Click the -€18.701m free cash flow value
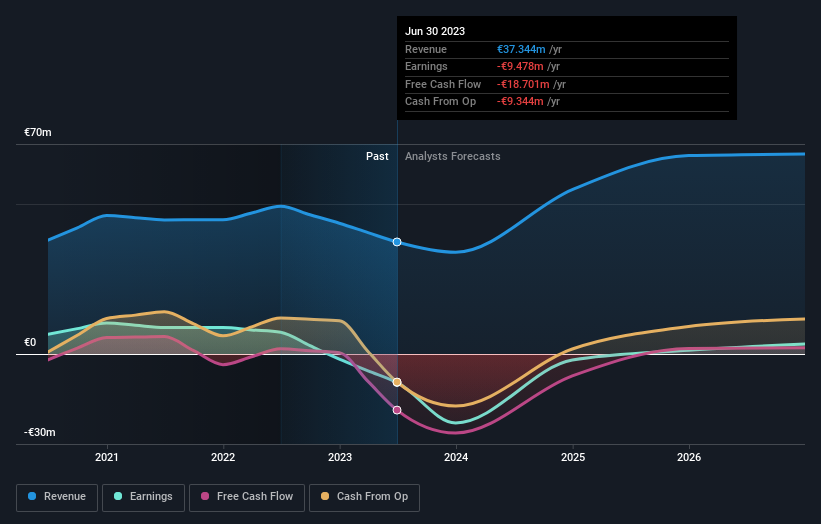821x524 pixels. tap(523, 84)
